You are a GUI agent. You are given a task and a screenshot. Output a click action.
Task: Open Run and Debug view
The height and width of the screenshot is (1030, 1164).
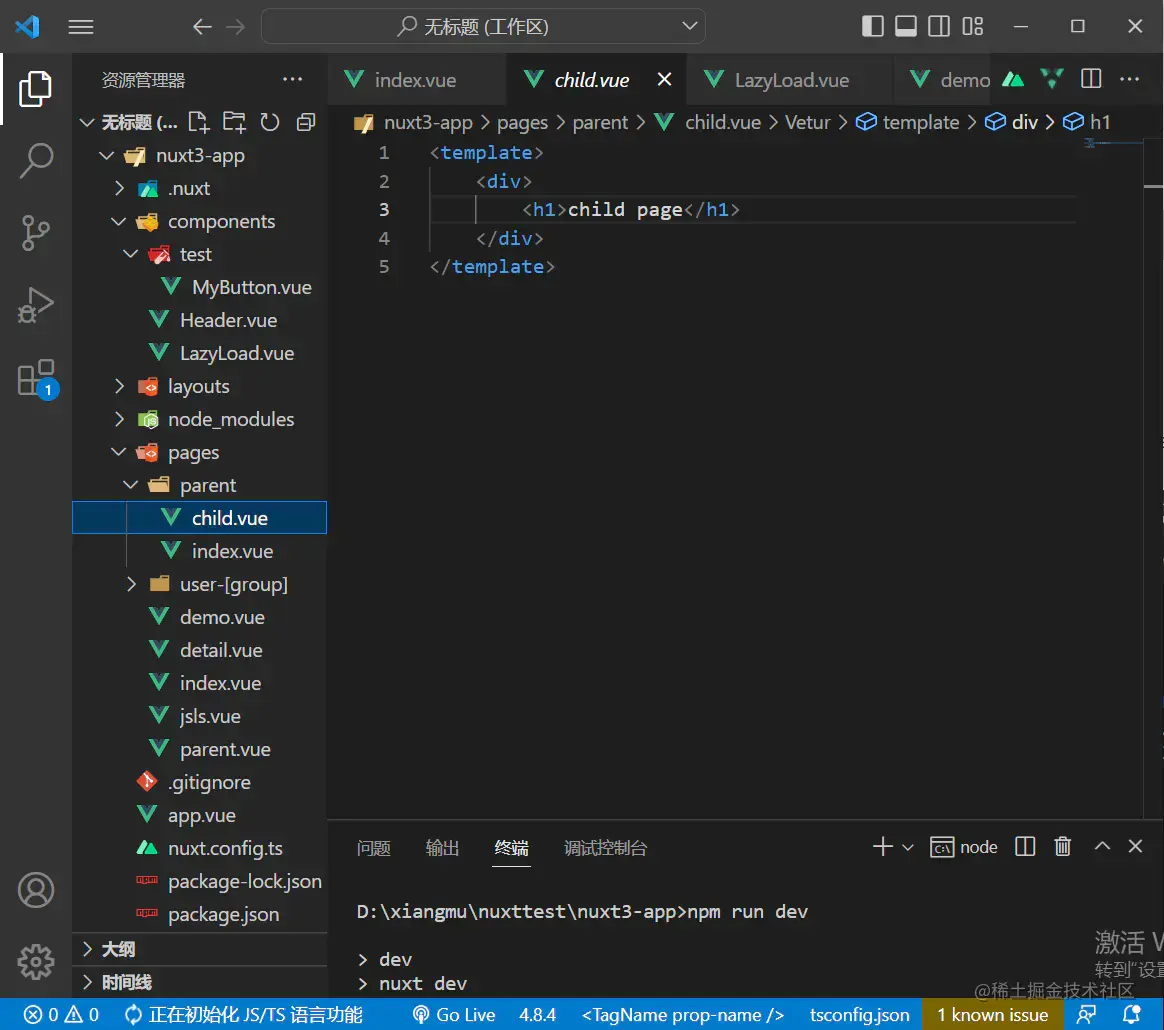tap(35, 304)
